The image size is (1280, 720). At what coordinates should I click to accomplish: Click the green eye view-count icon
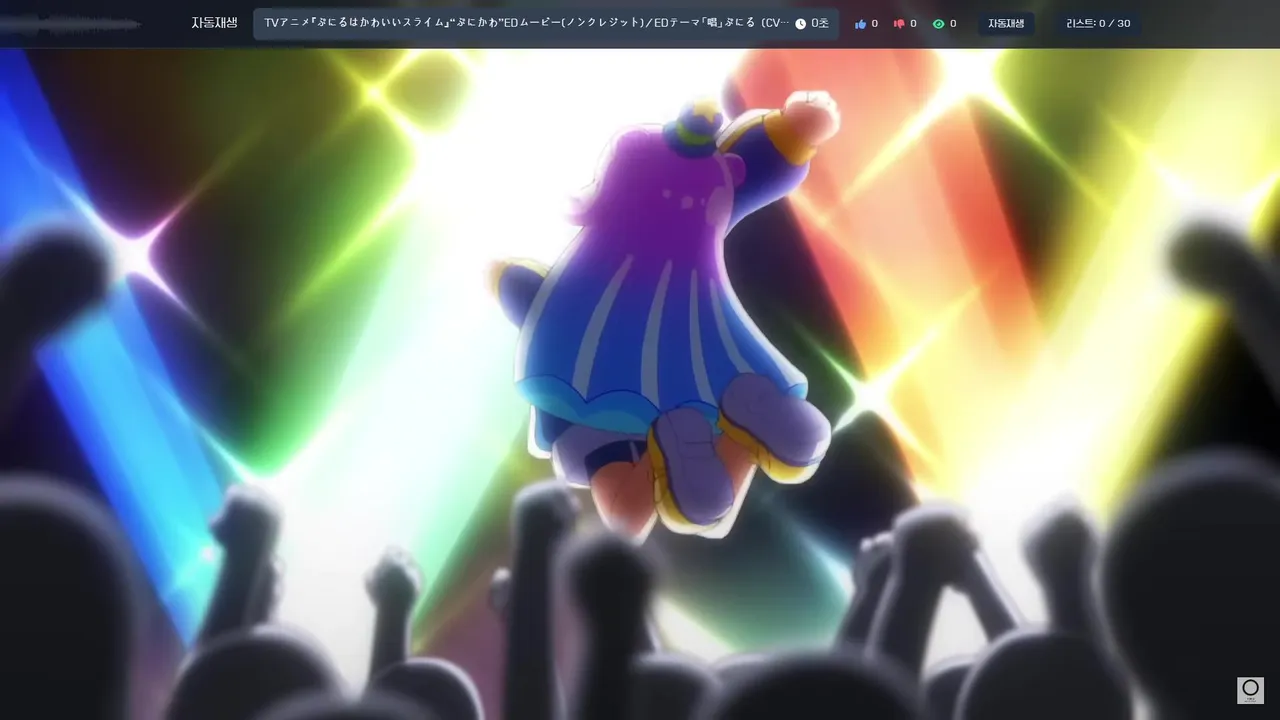[938, 24]
